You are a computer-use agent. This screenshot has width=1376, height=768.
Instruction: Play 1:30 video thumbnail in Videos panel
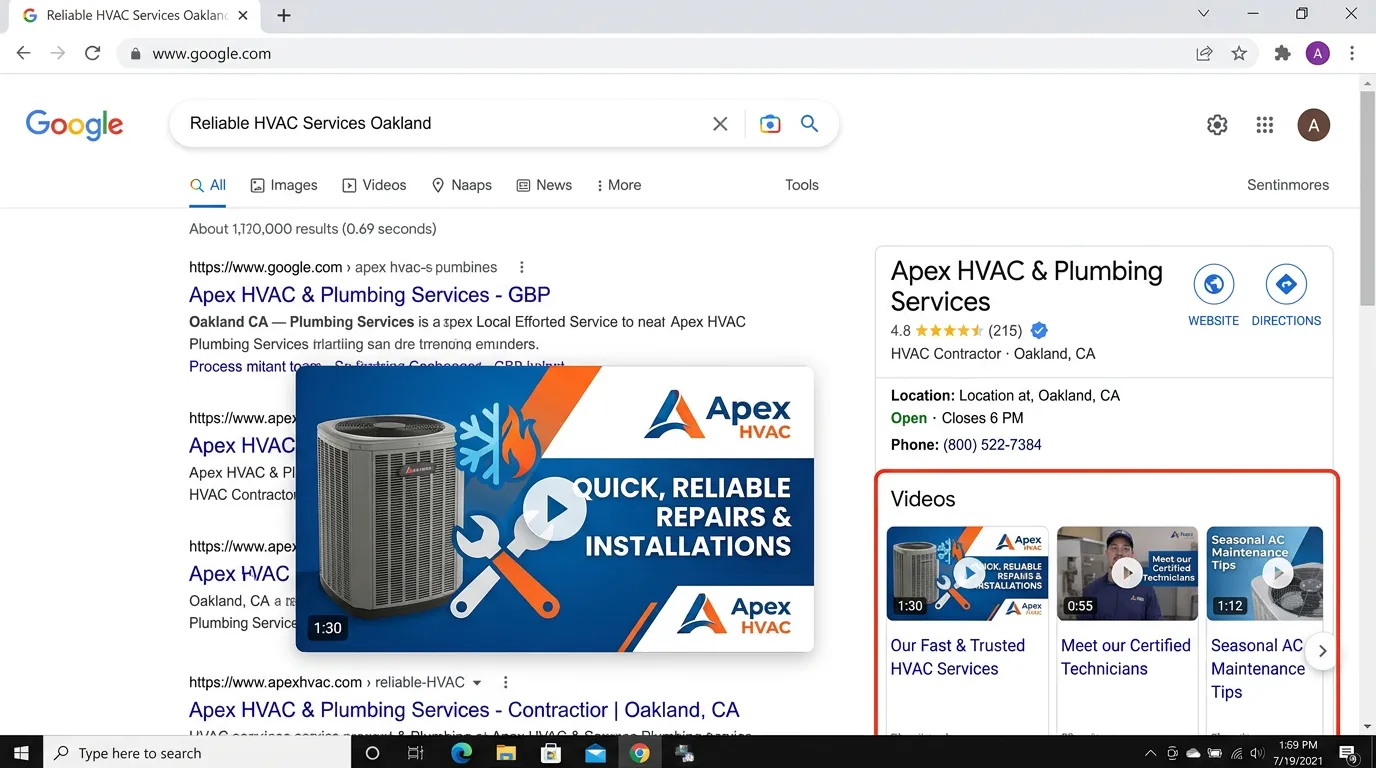(x=967, y=574)
